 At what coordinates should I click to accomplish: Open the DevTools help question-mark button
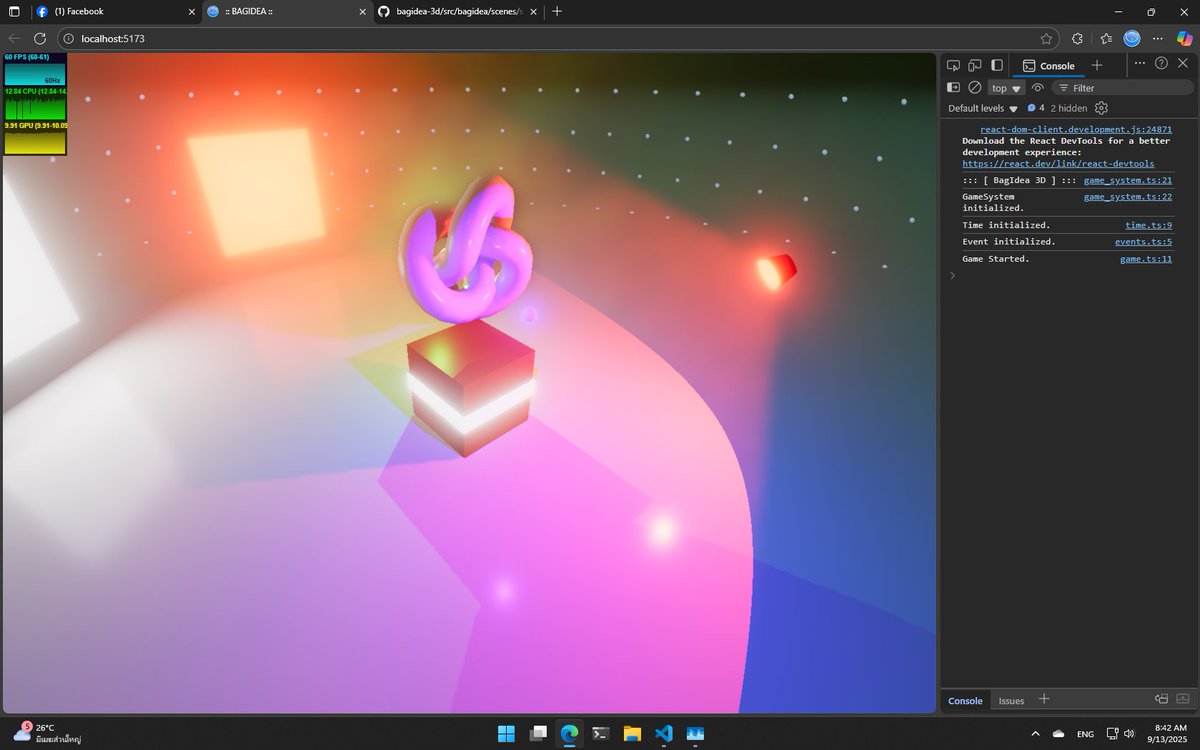pos(1161,63)
